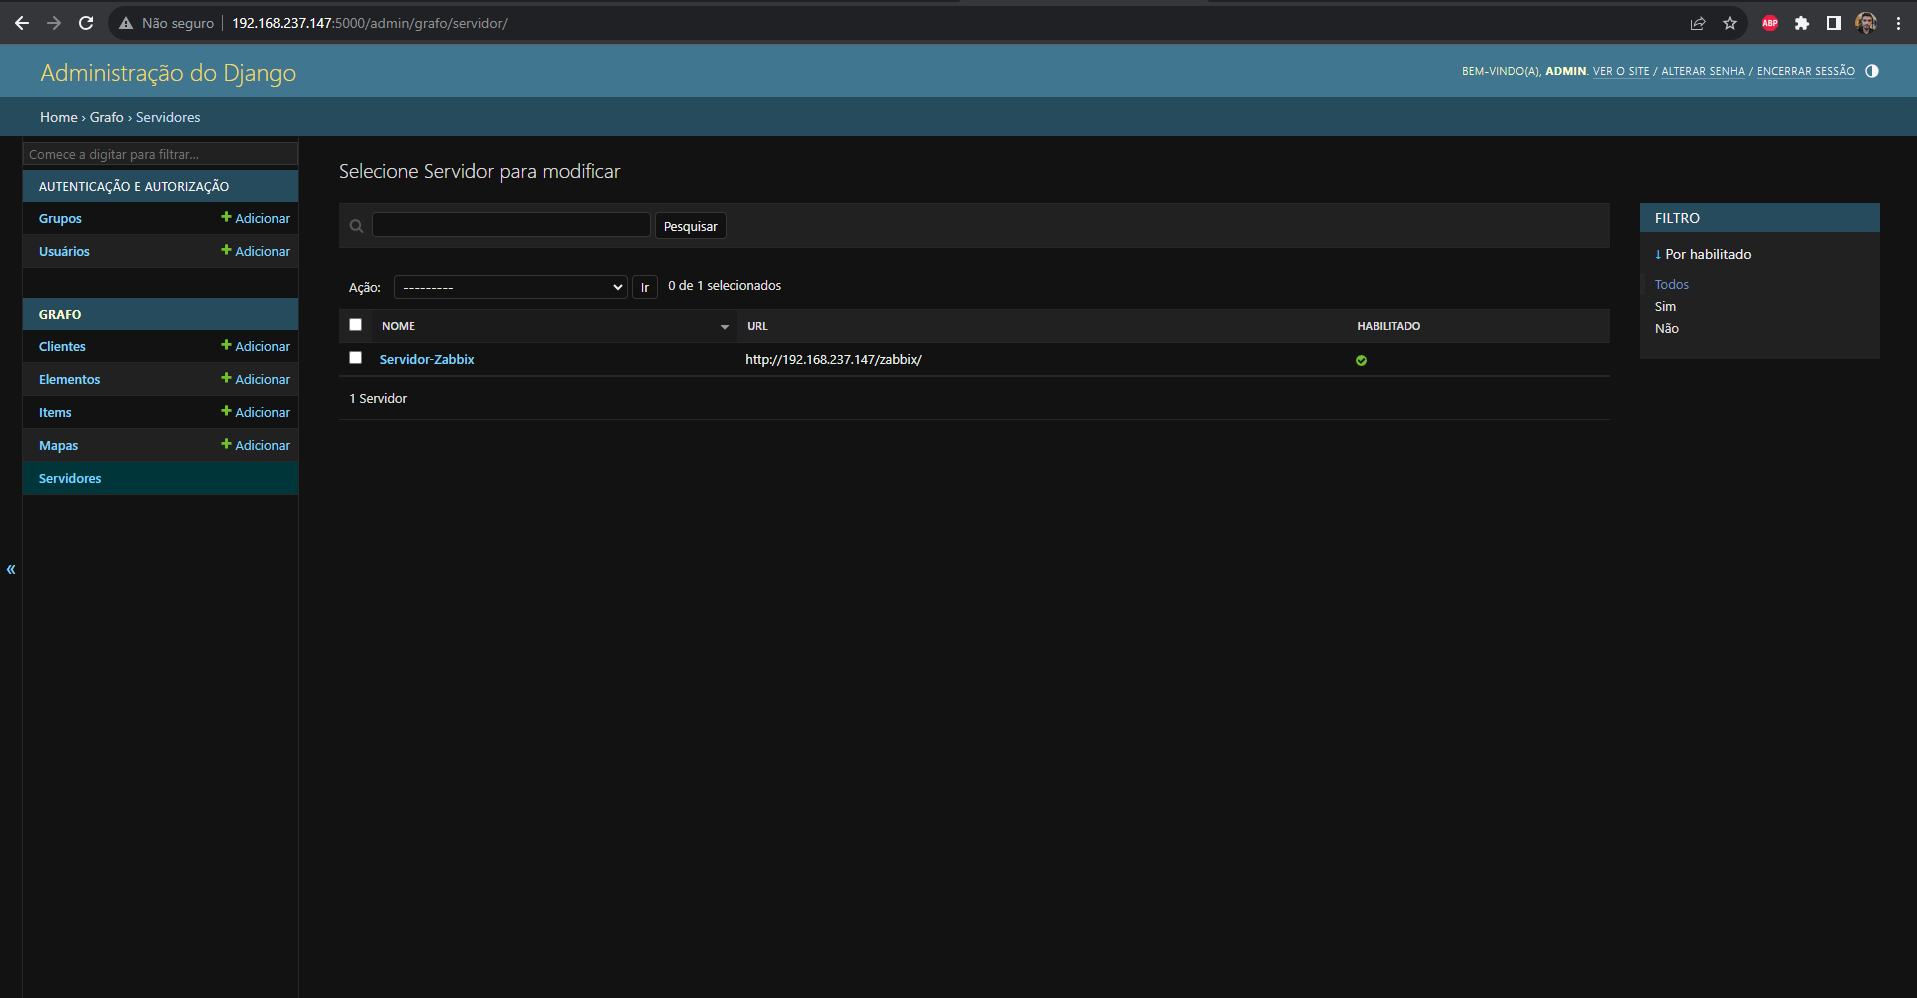Toggle the browser side panel icon

point(1834,23)
